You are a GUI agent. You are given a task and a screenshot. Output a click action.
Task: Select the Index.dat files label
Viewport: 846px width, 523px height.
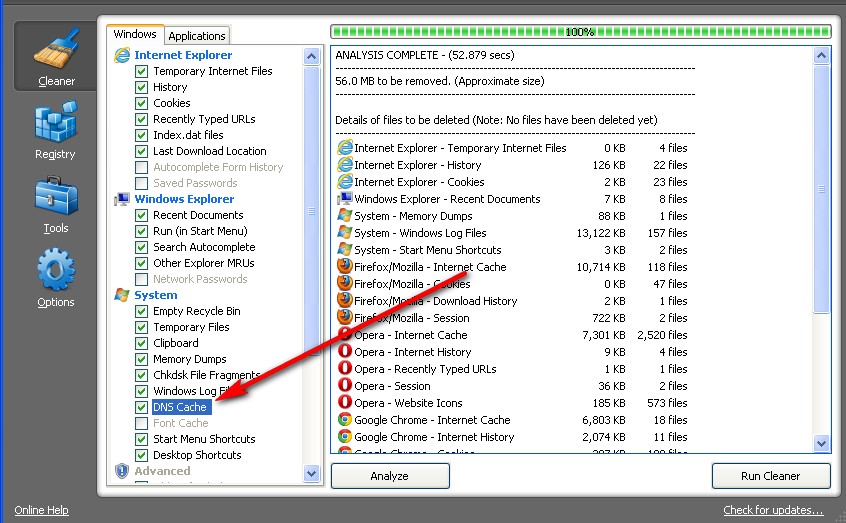point(188,135)
